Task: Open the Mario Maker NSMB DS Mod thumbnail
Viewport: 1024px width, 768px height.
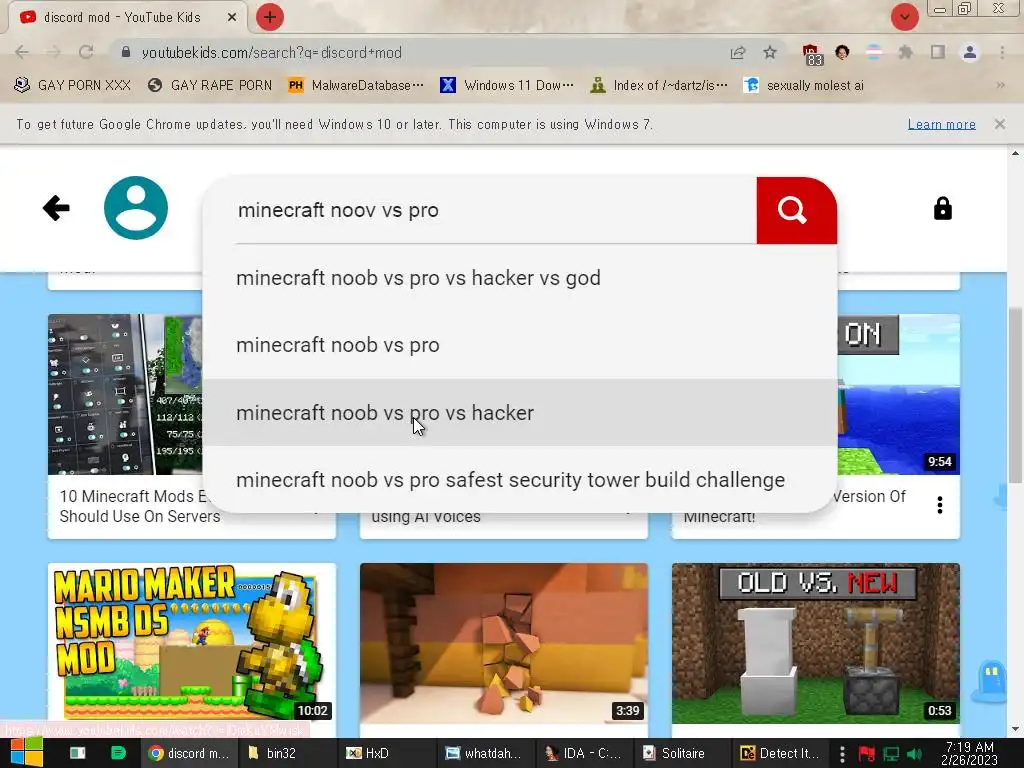Action: [192, 643]
